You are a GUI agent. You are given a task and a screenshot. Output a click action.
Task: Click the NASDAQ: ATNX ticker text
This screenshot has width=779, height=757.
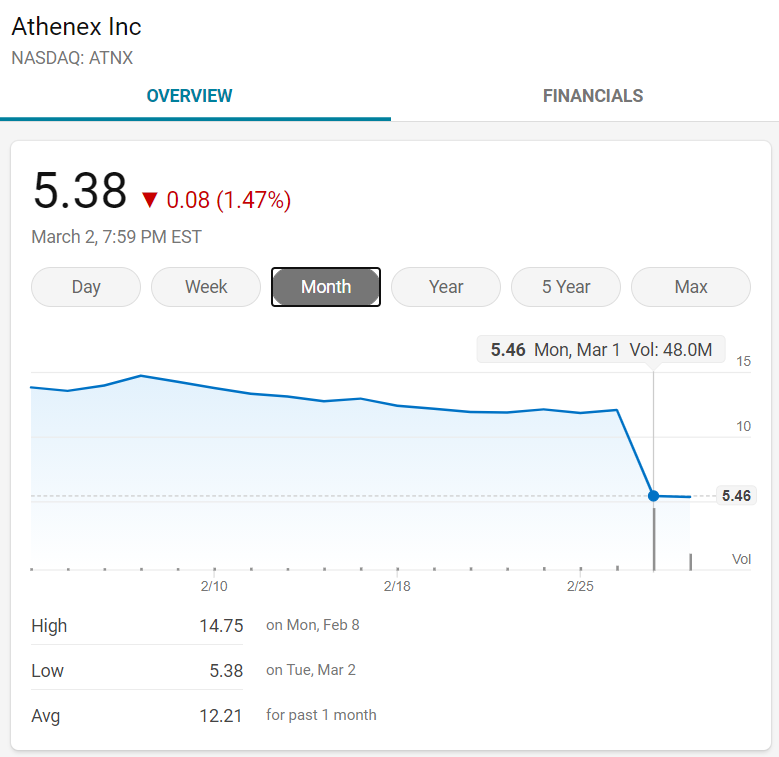(x=72, y=58)
